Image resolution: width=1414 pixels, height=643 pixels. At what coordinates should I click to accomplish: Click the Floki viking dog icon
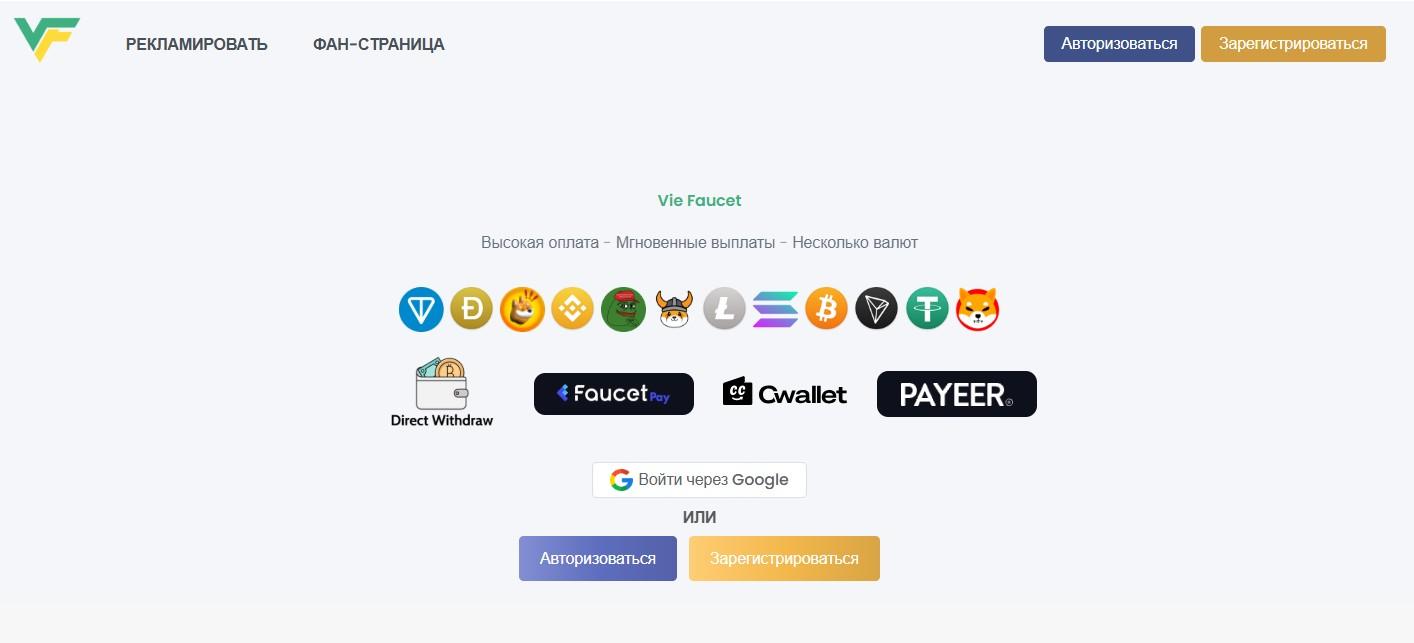click(674, 309)
